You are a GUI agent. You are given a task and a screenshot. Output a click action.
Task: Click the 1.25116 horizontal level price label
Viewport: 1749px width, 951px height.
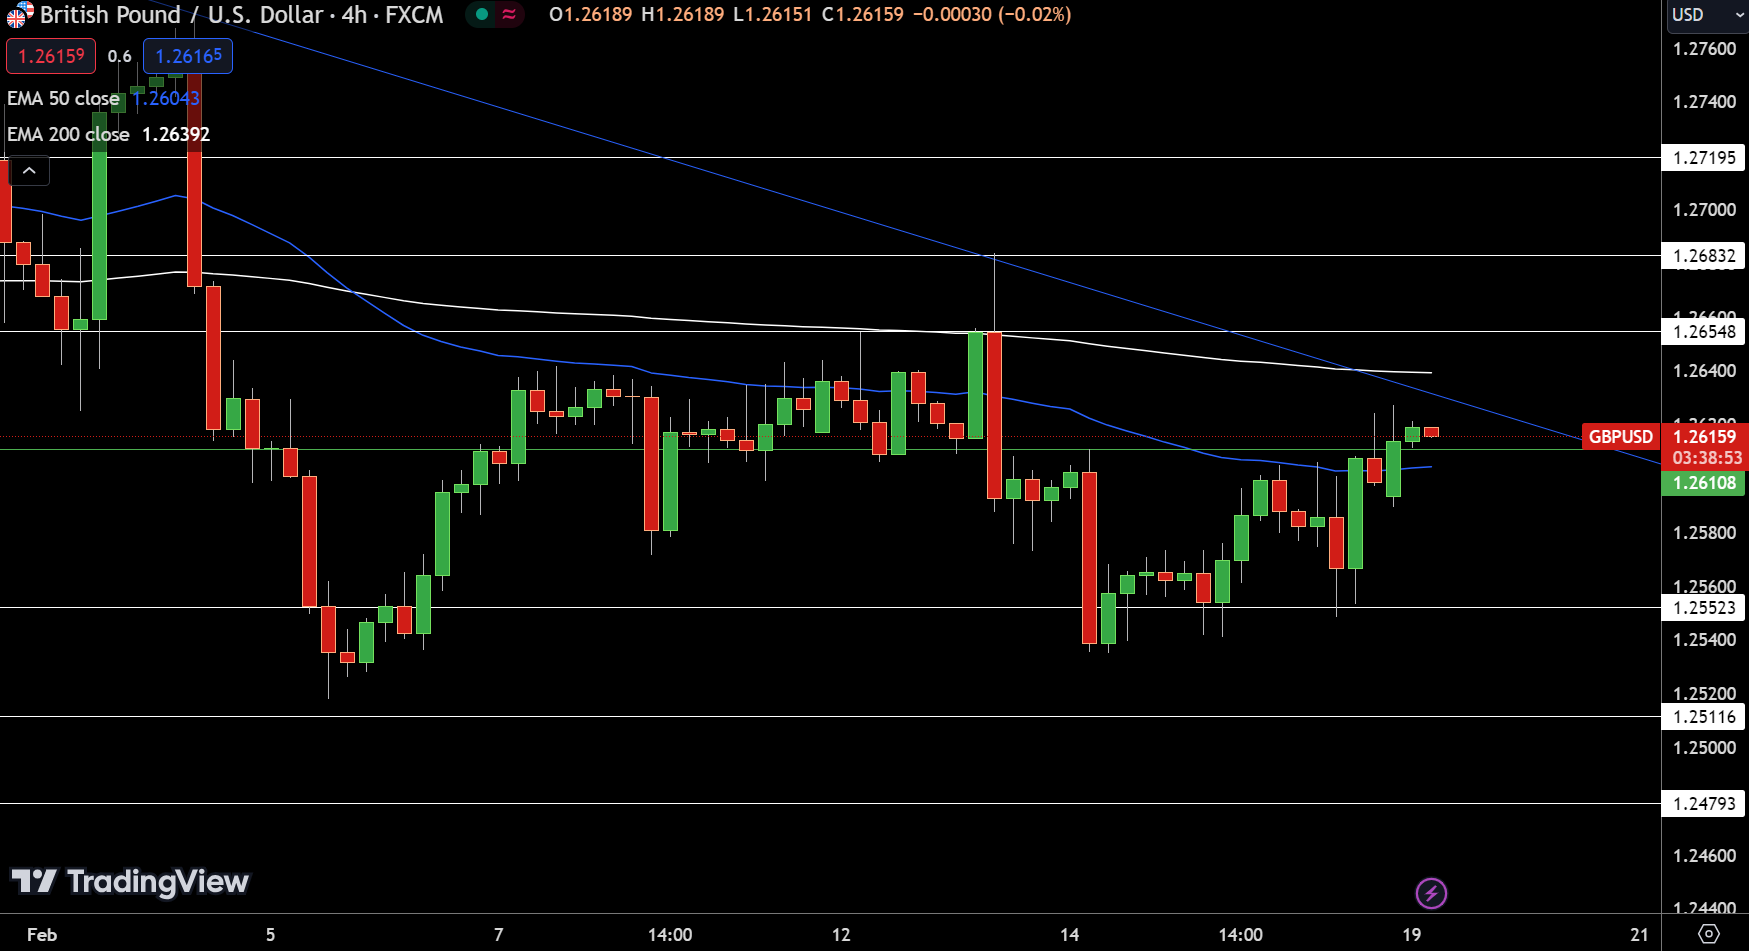click(1704, 716)
